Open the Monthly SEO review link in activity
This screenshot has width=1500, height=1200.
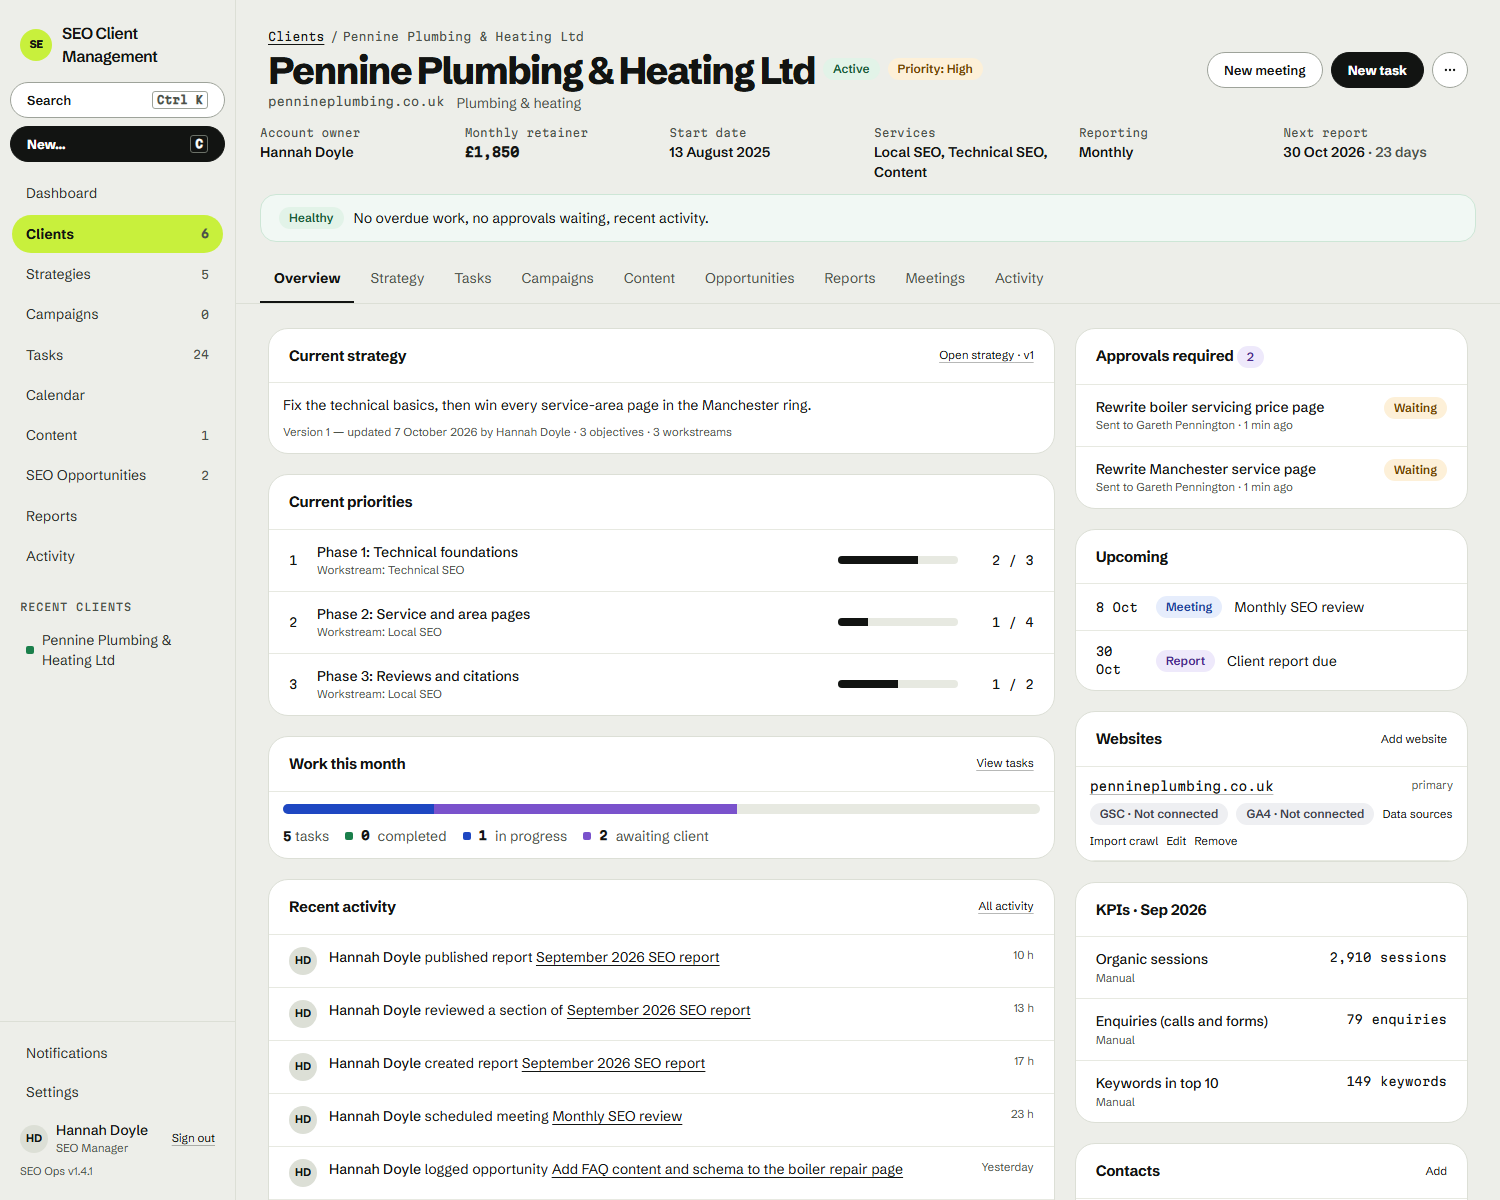[617, 1116]
